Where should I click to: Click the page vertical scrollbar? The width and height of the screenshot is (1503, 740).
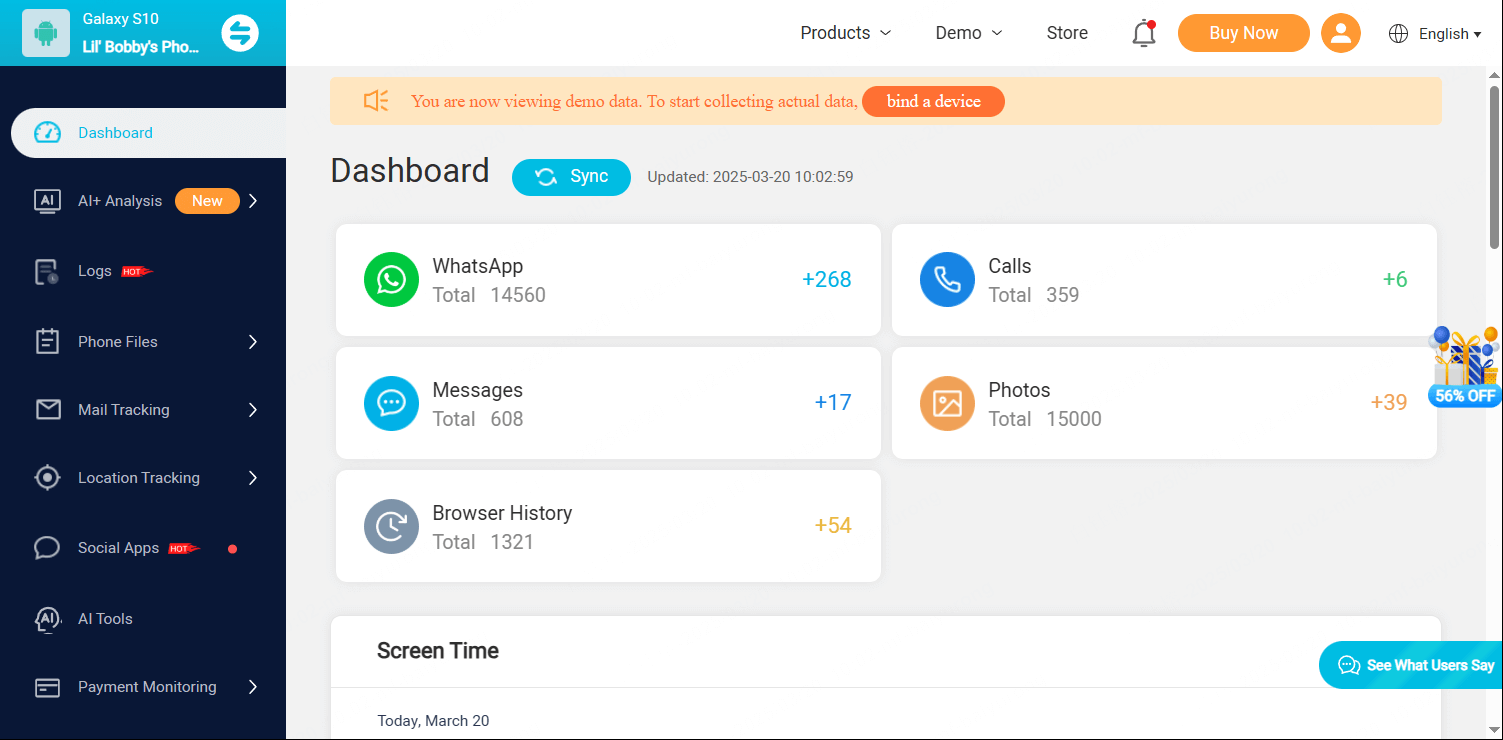coord(1495,168)
